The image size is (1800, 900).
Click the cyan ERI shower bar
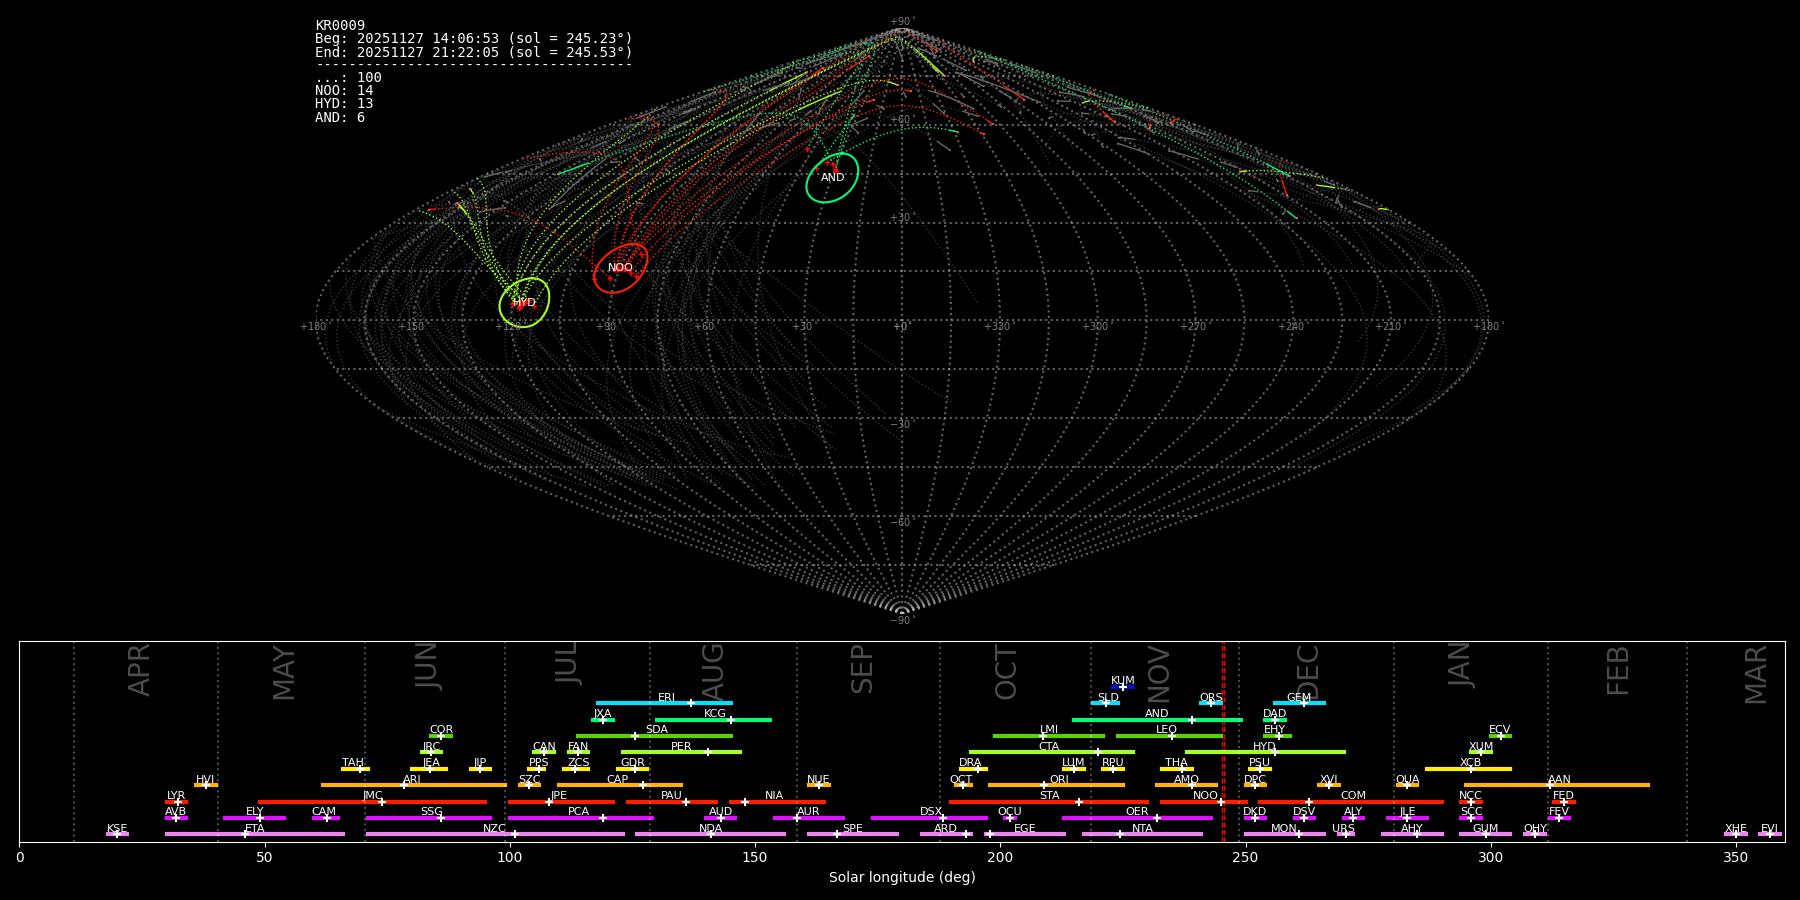(x=664, y=703)
